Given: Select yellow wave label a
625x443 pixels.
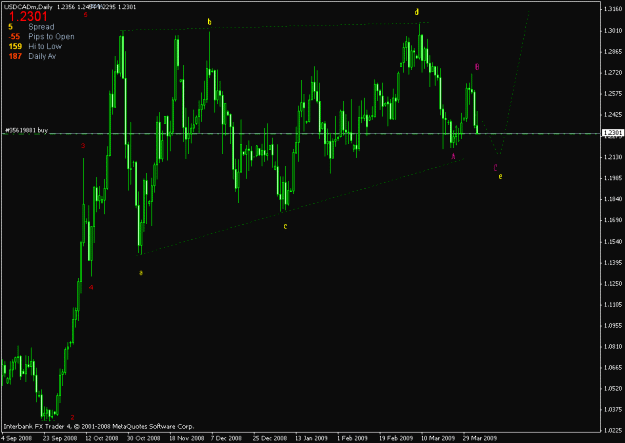Looking at the screenshot, I should coord(141,273).
